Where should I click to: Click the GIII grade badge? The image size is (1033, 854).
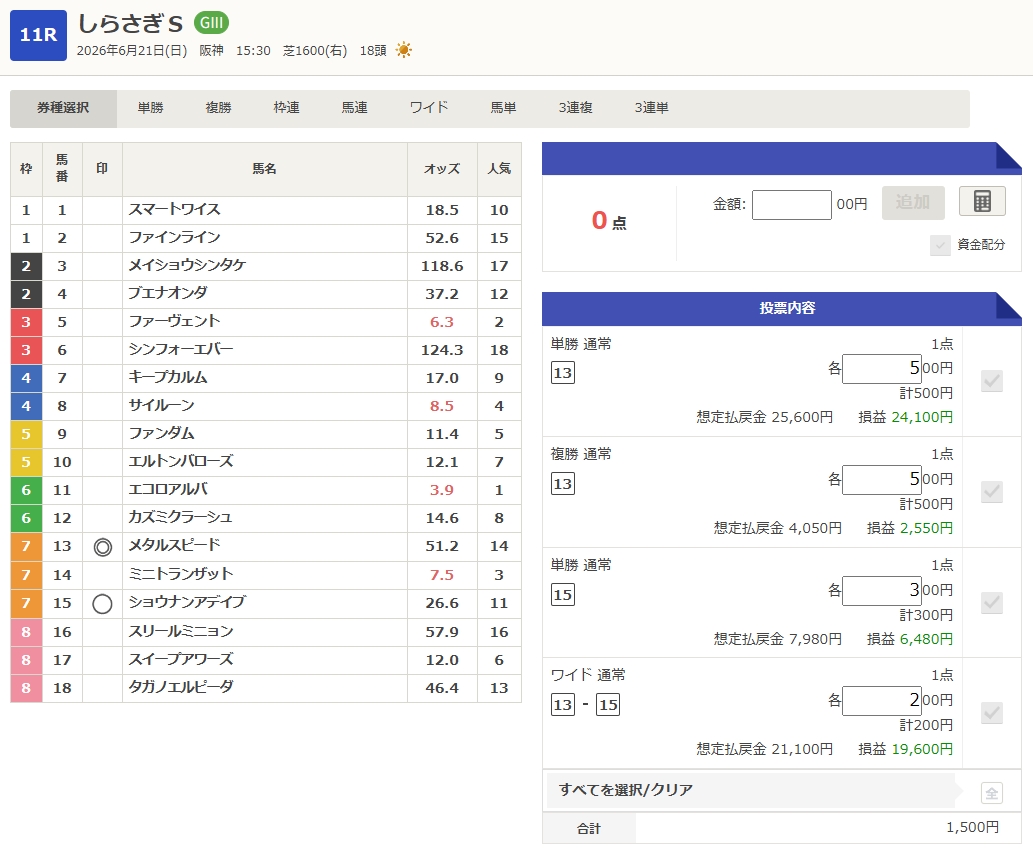pos(211,23)
